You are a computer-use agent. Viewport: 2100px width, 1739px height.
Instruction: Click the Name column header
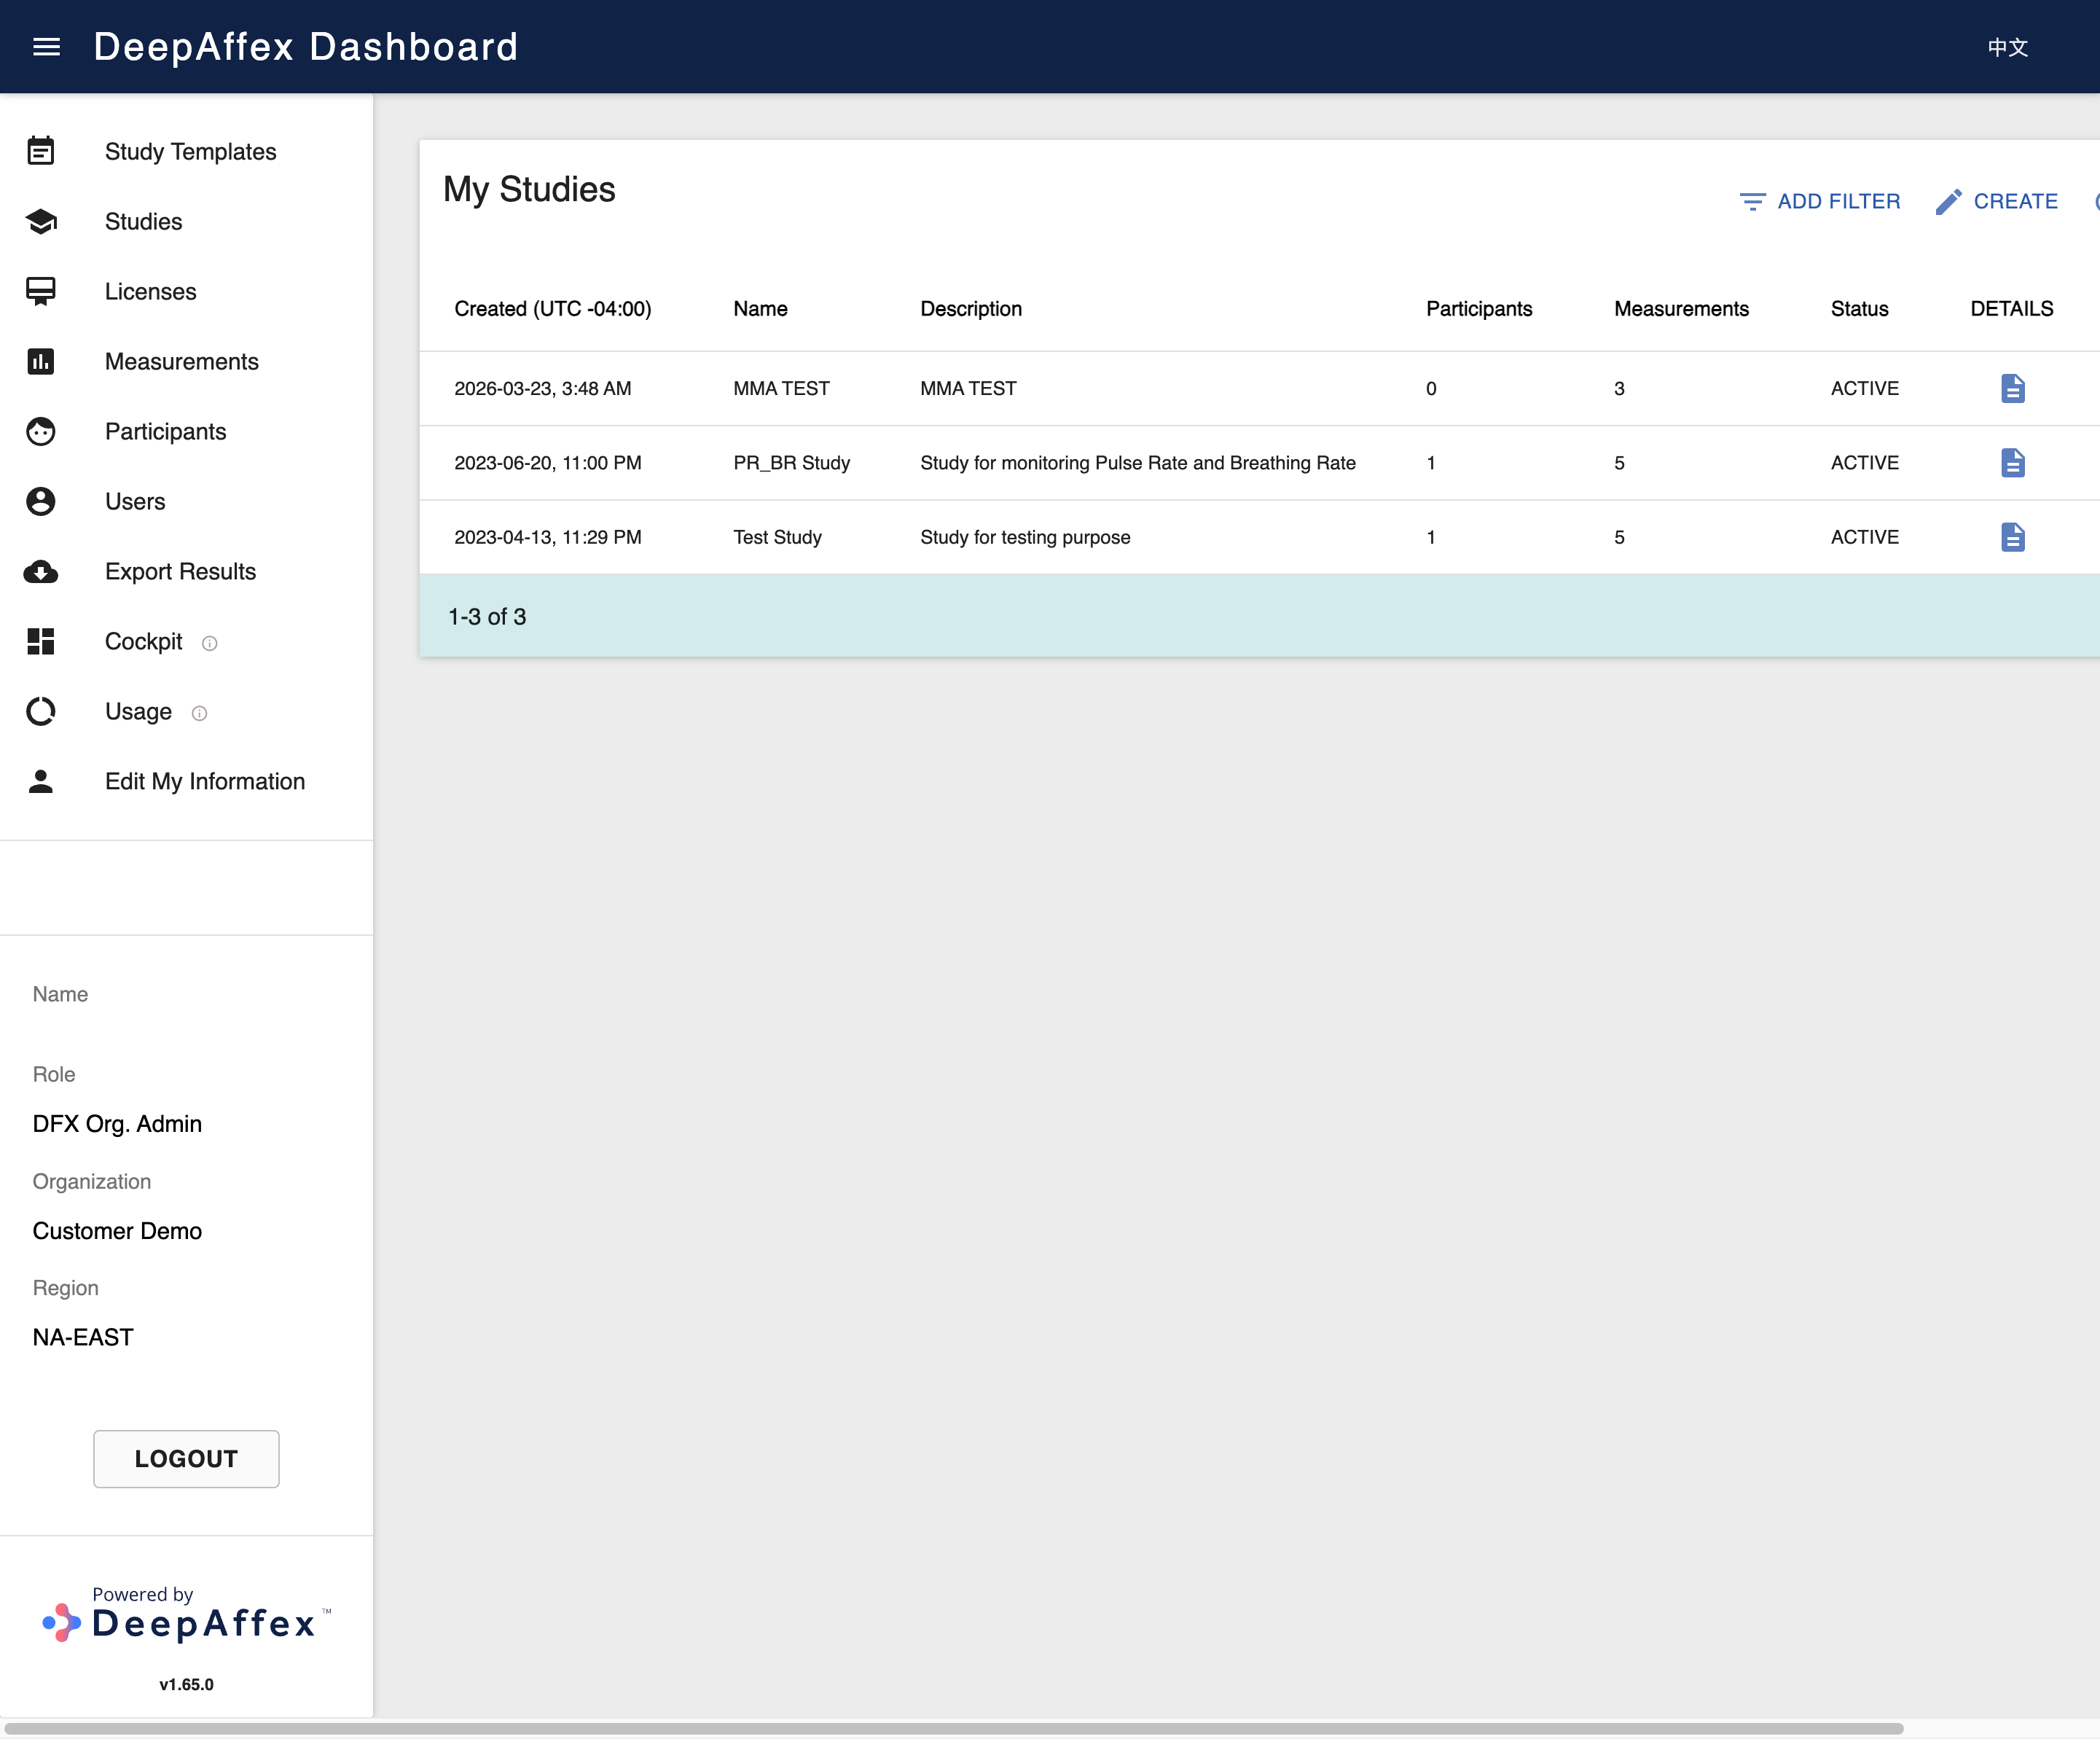[x=760, y=309]
